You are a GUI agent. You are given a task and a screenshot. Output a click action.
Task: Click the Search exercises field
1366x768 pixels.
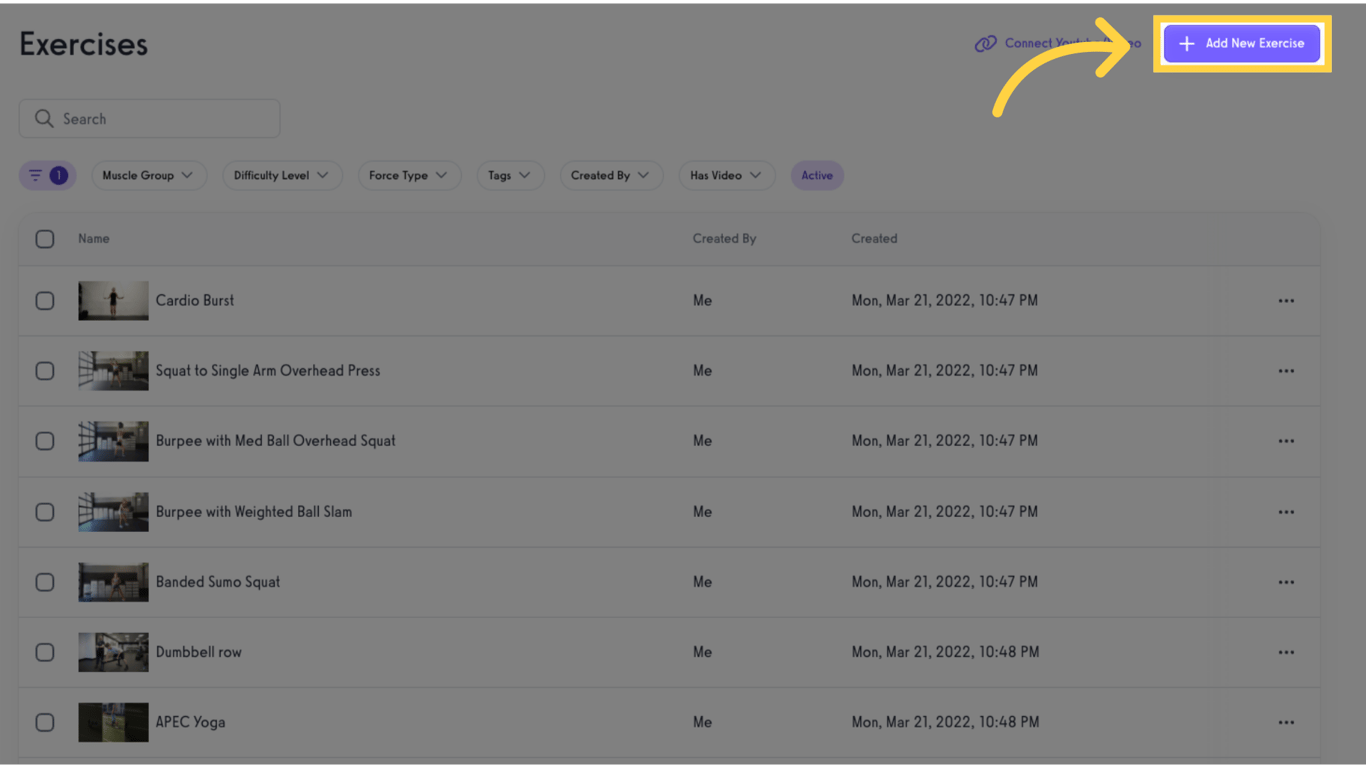[x=165, y=119]
